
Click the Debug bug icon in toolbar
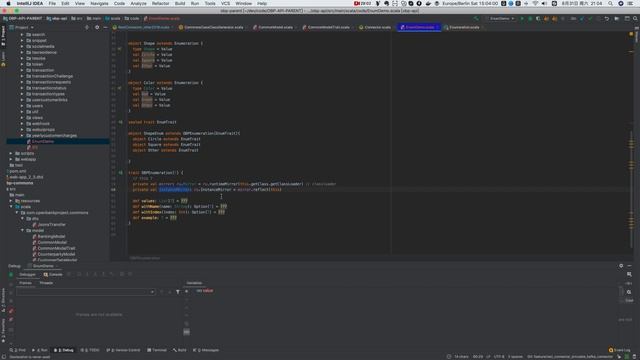pyautogui.click(x=530, y=19)
